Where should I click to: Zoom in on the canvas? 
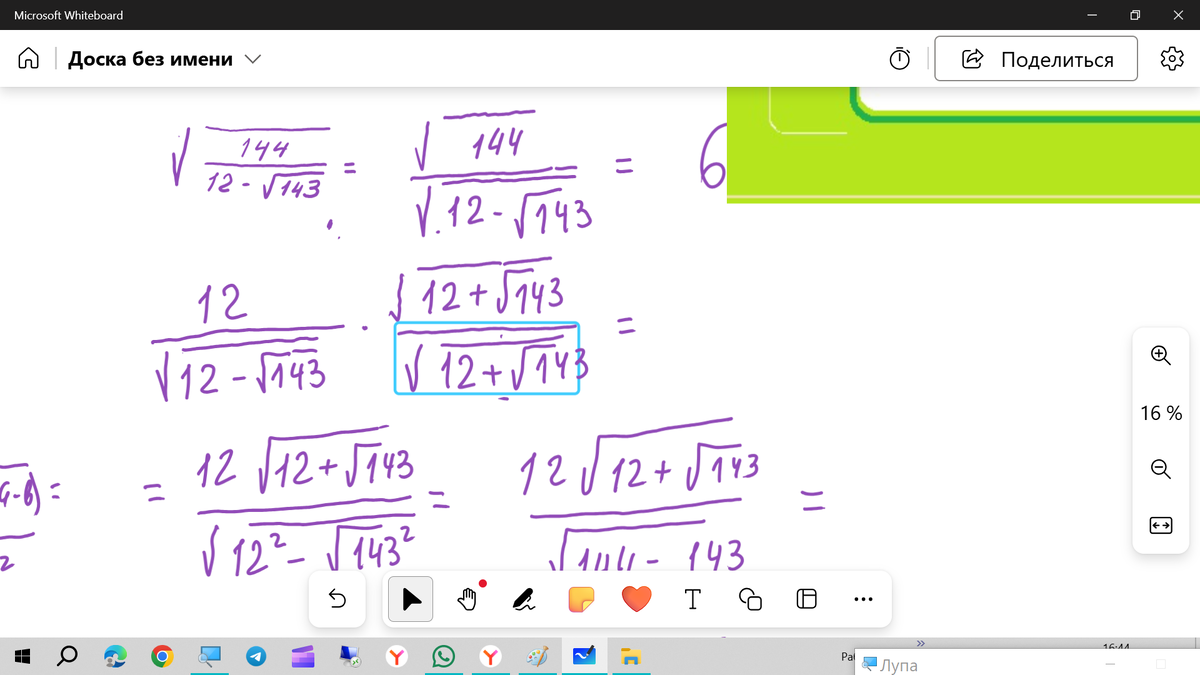coord(1160,354)
